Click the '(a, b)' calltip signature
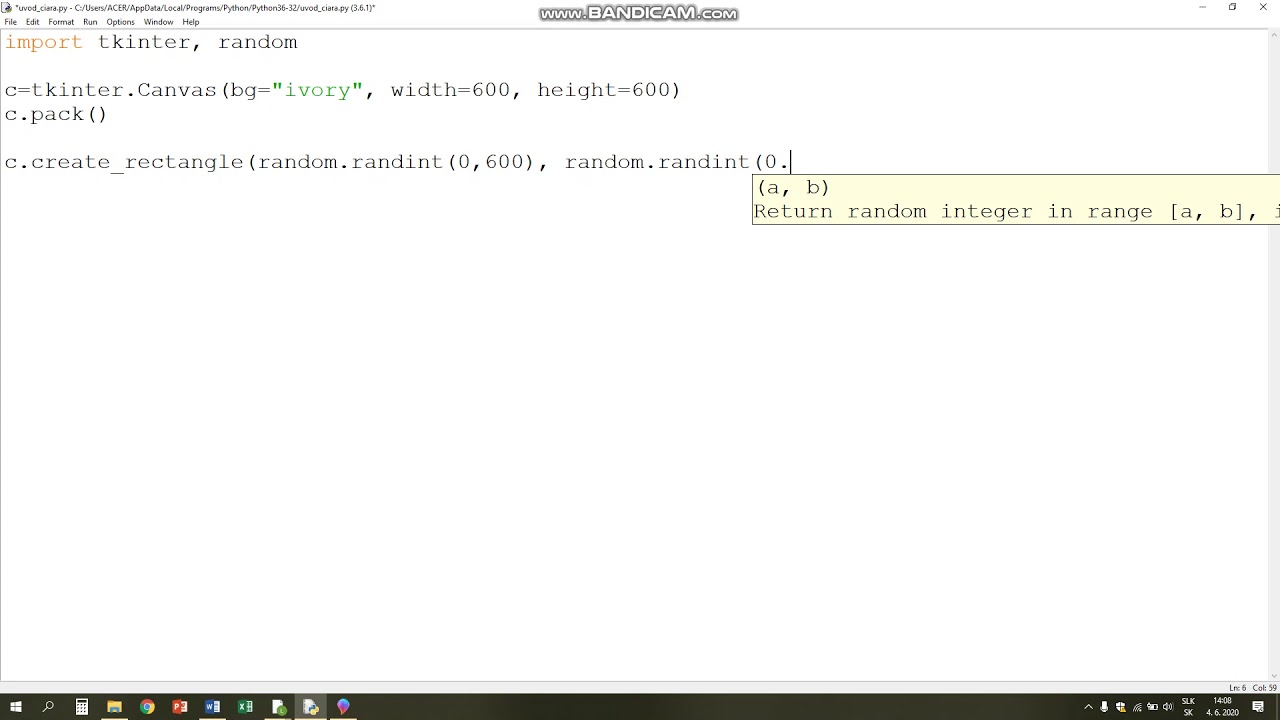 coord(793,187)
